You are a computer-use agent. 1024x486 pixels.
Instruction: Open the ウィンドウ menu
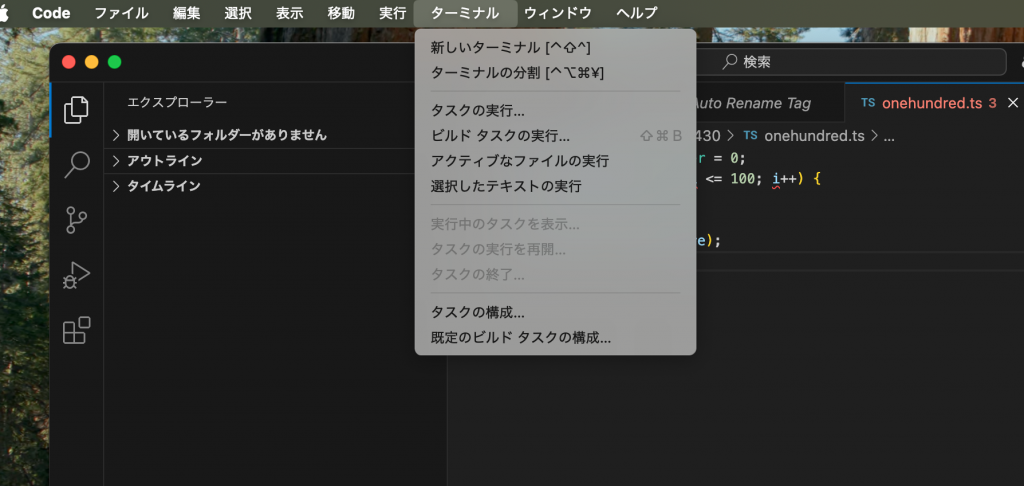point(558,13)
